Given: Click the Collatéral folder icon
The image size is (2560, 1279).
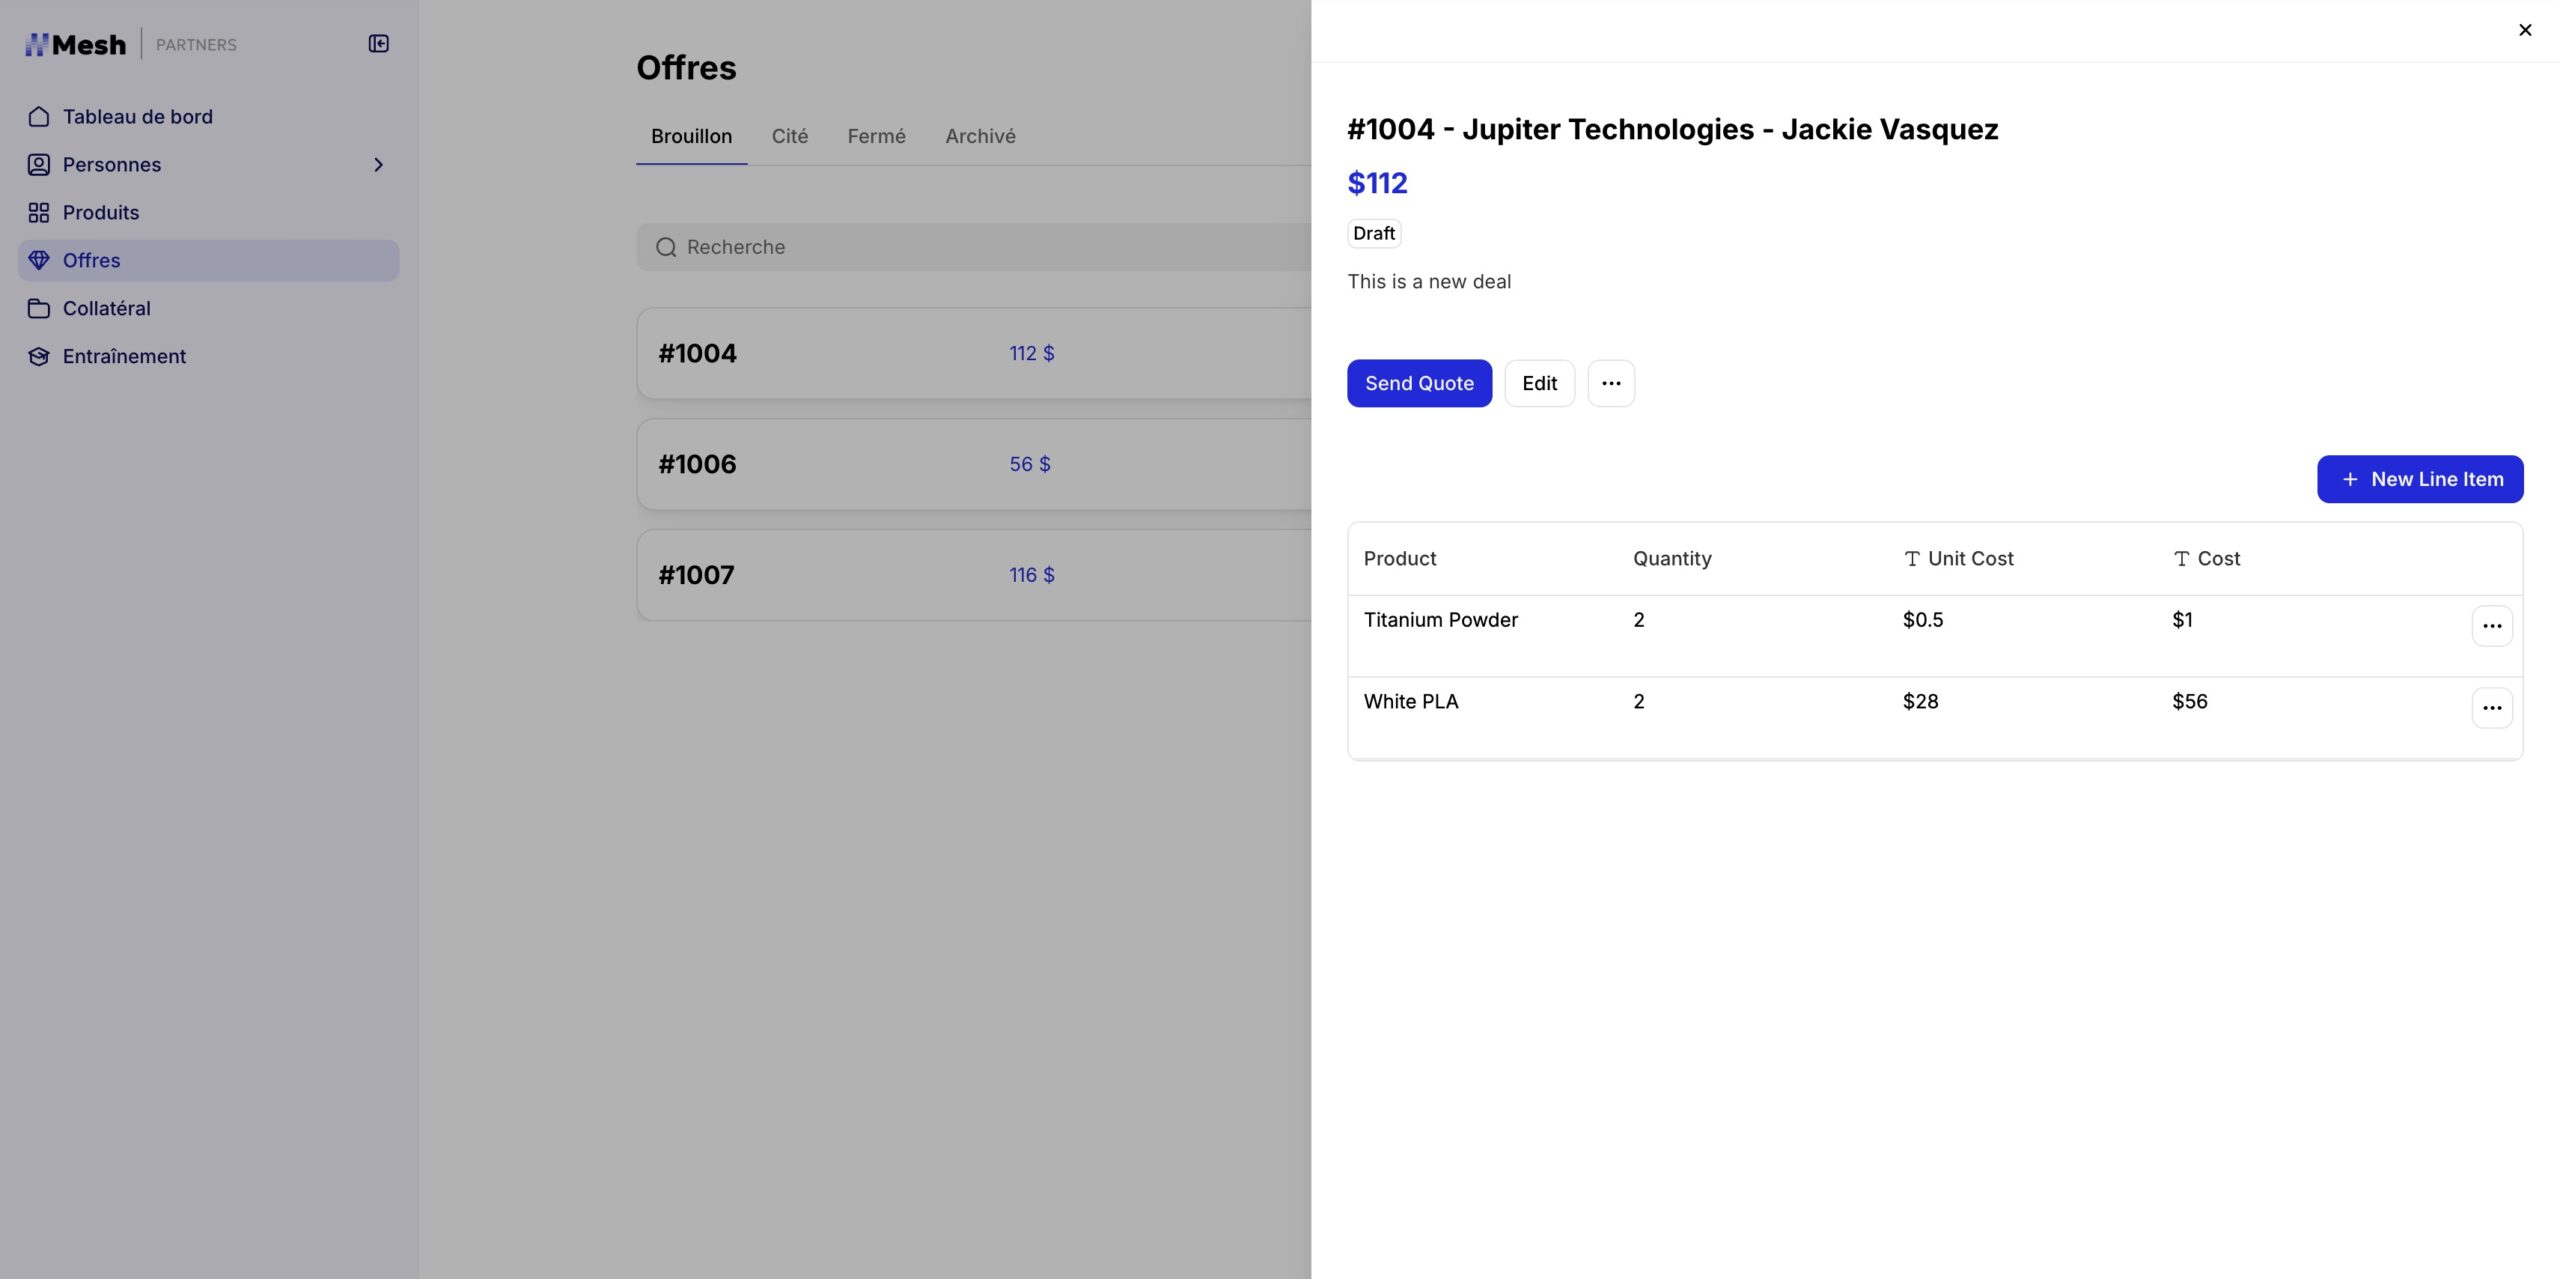Looking at the screenshot, I should pyautogui.click(x=39, y=308).
